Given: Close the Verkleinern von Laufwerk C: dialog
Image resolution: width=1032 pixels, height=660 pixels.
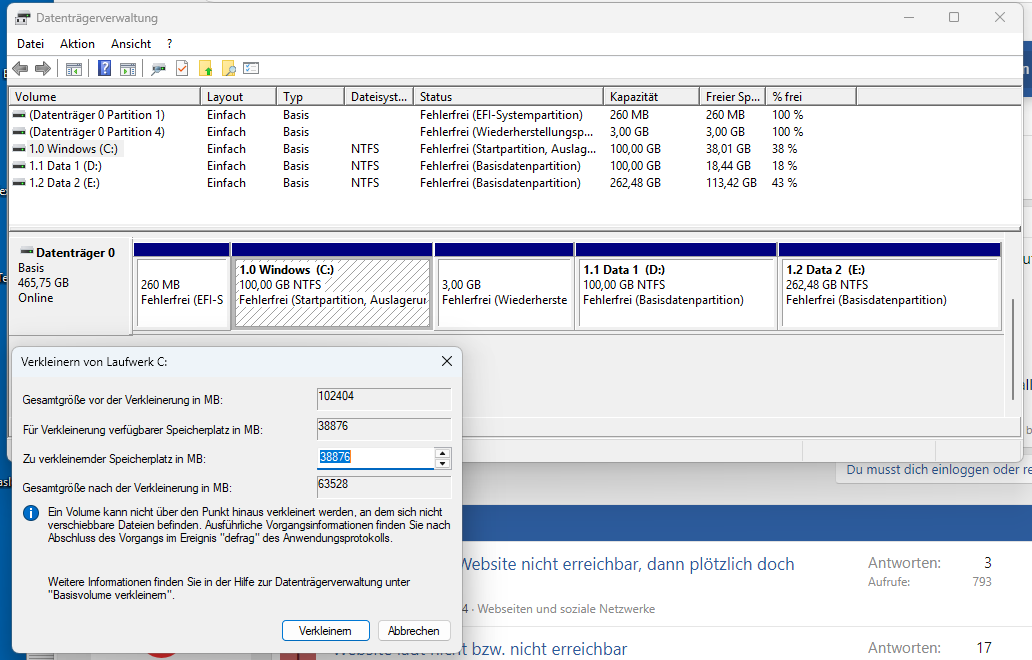Looking at the screenshot, I should coord(447,361).
